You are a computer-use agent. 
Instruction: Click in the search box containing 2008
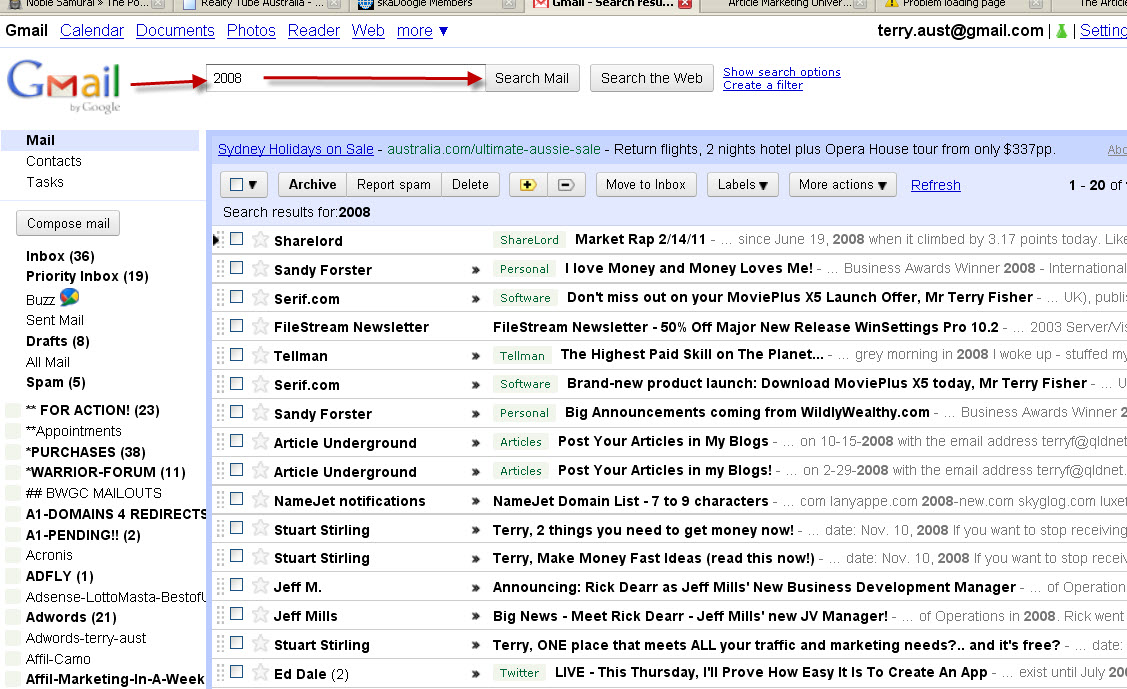tap(344, 78)
